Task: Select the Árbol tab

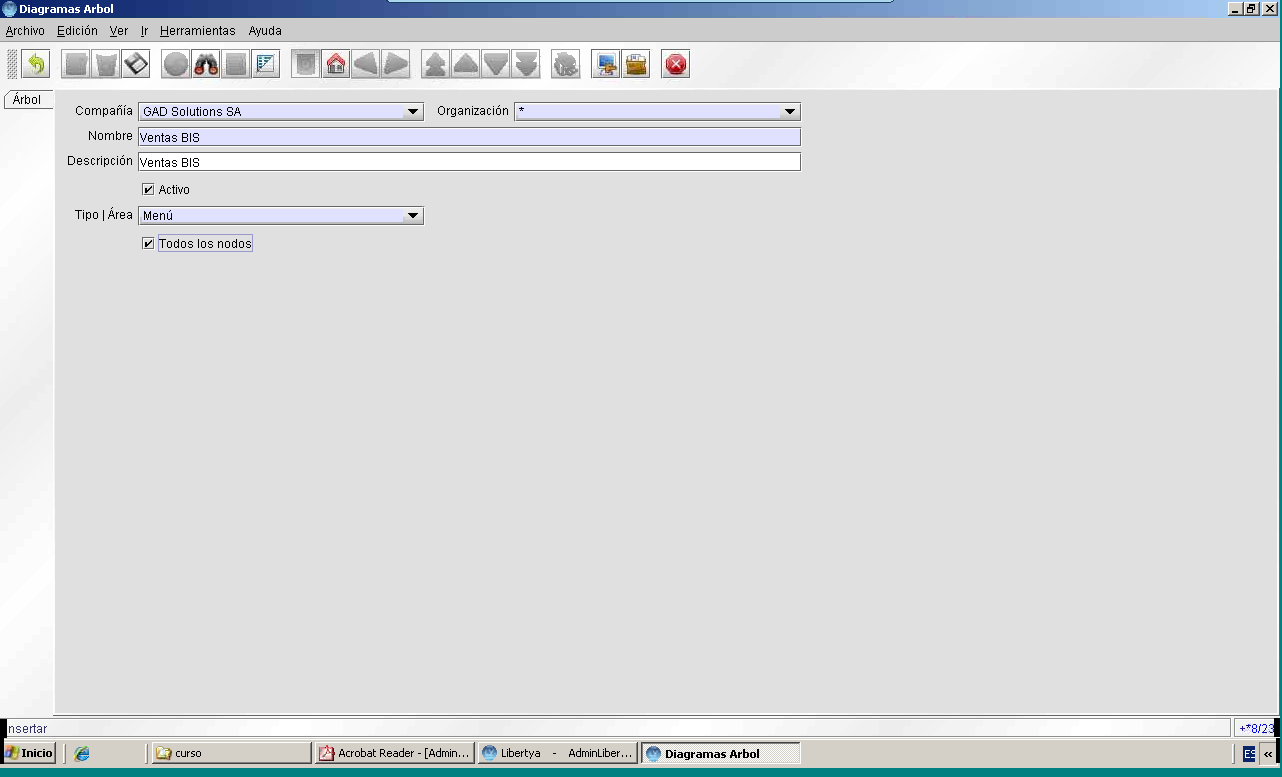Action: tap(28, 100)
